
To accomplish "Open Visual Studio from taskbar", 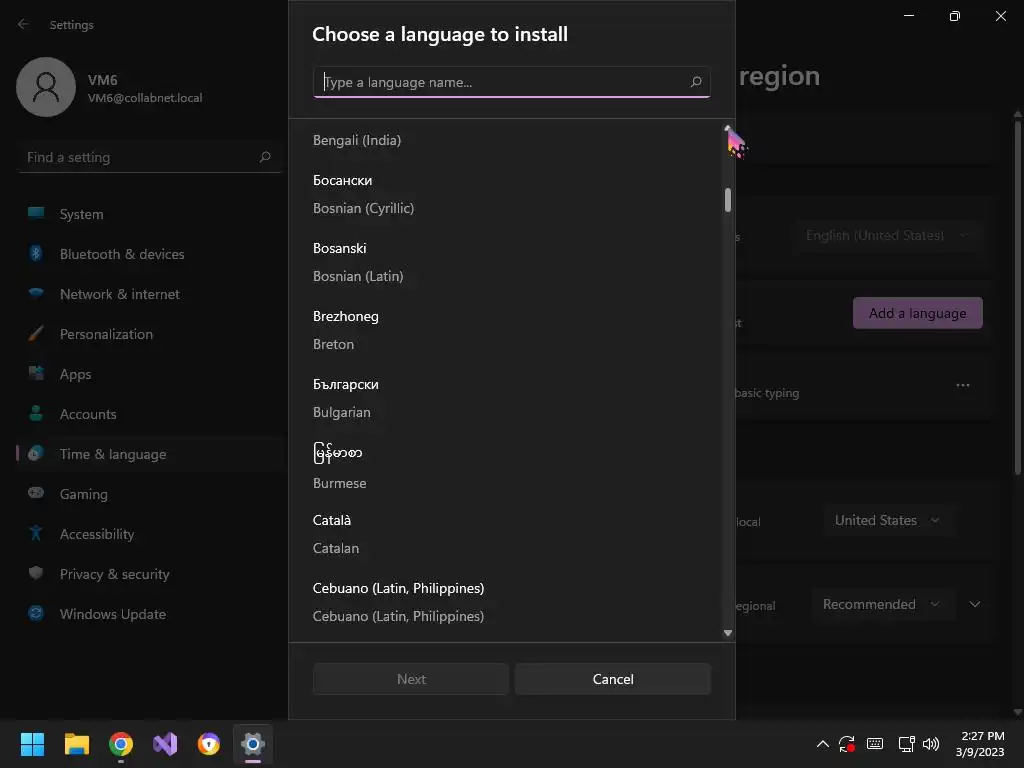I will coord(165,744).
